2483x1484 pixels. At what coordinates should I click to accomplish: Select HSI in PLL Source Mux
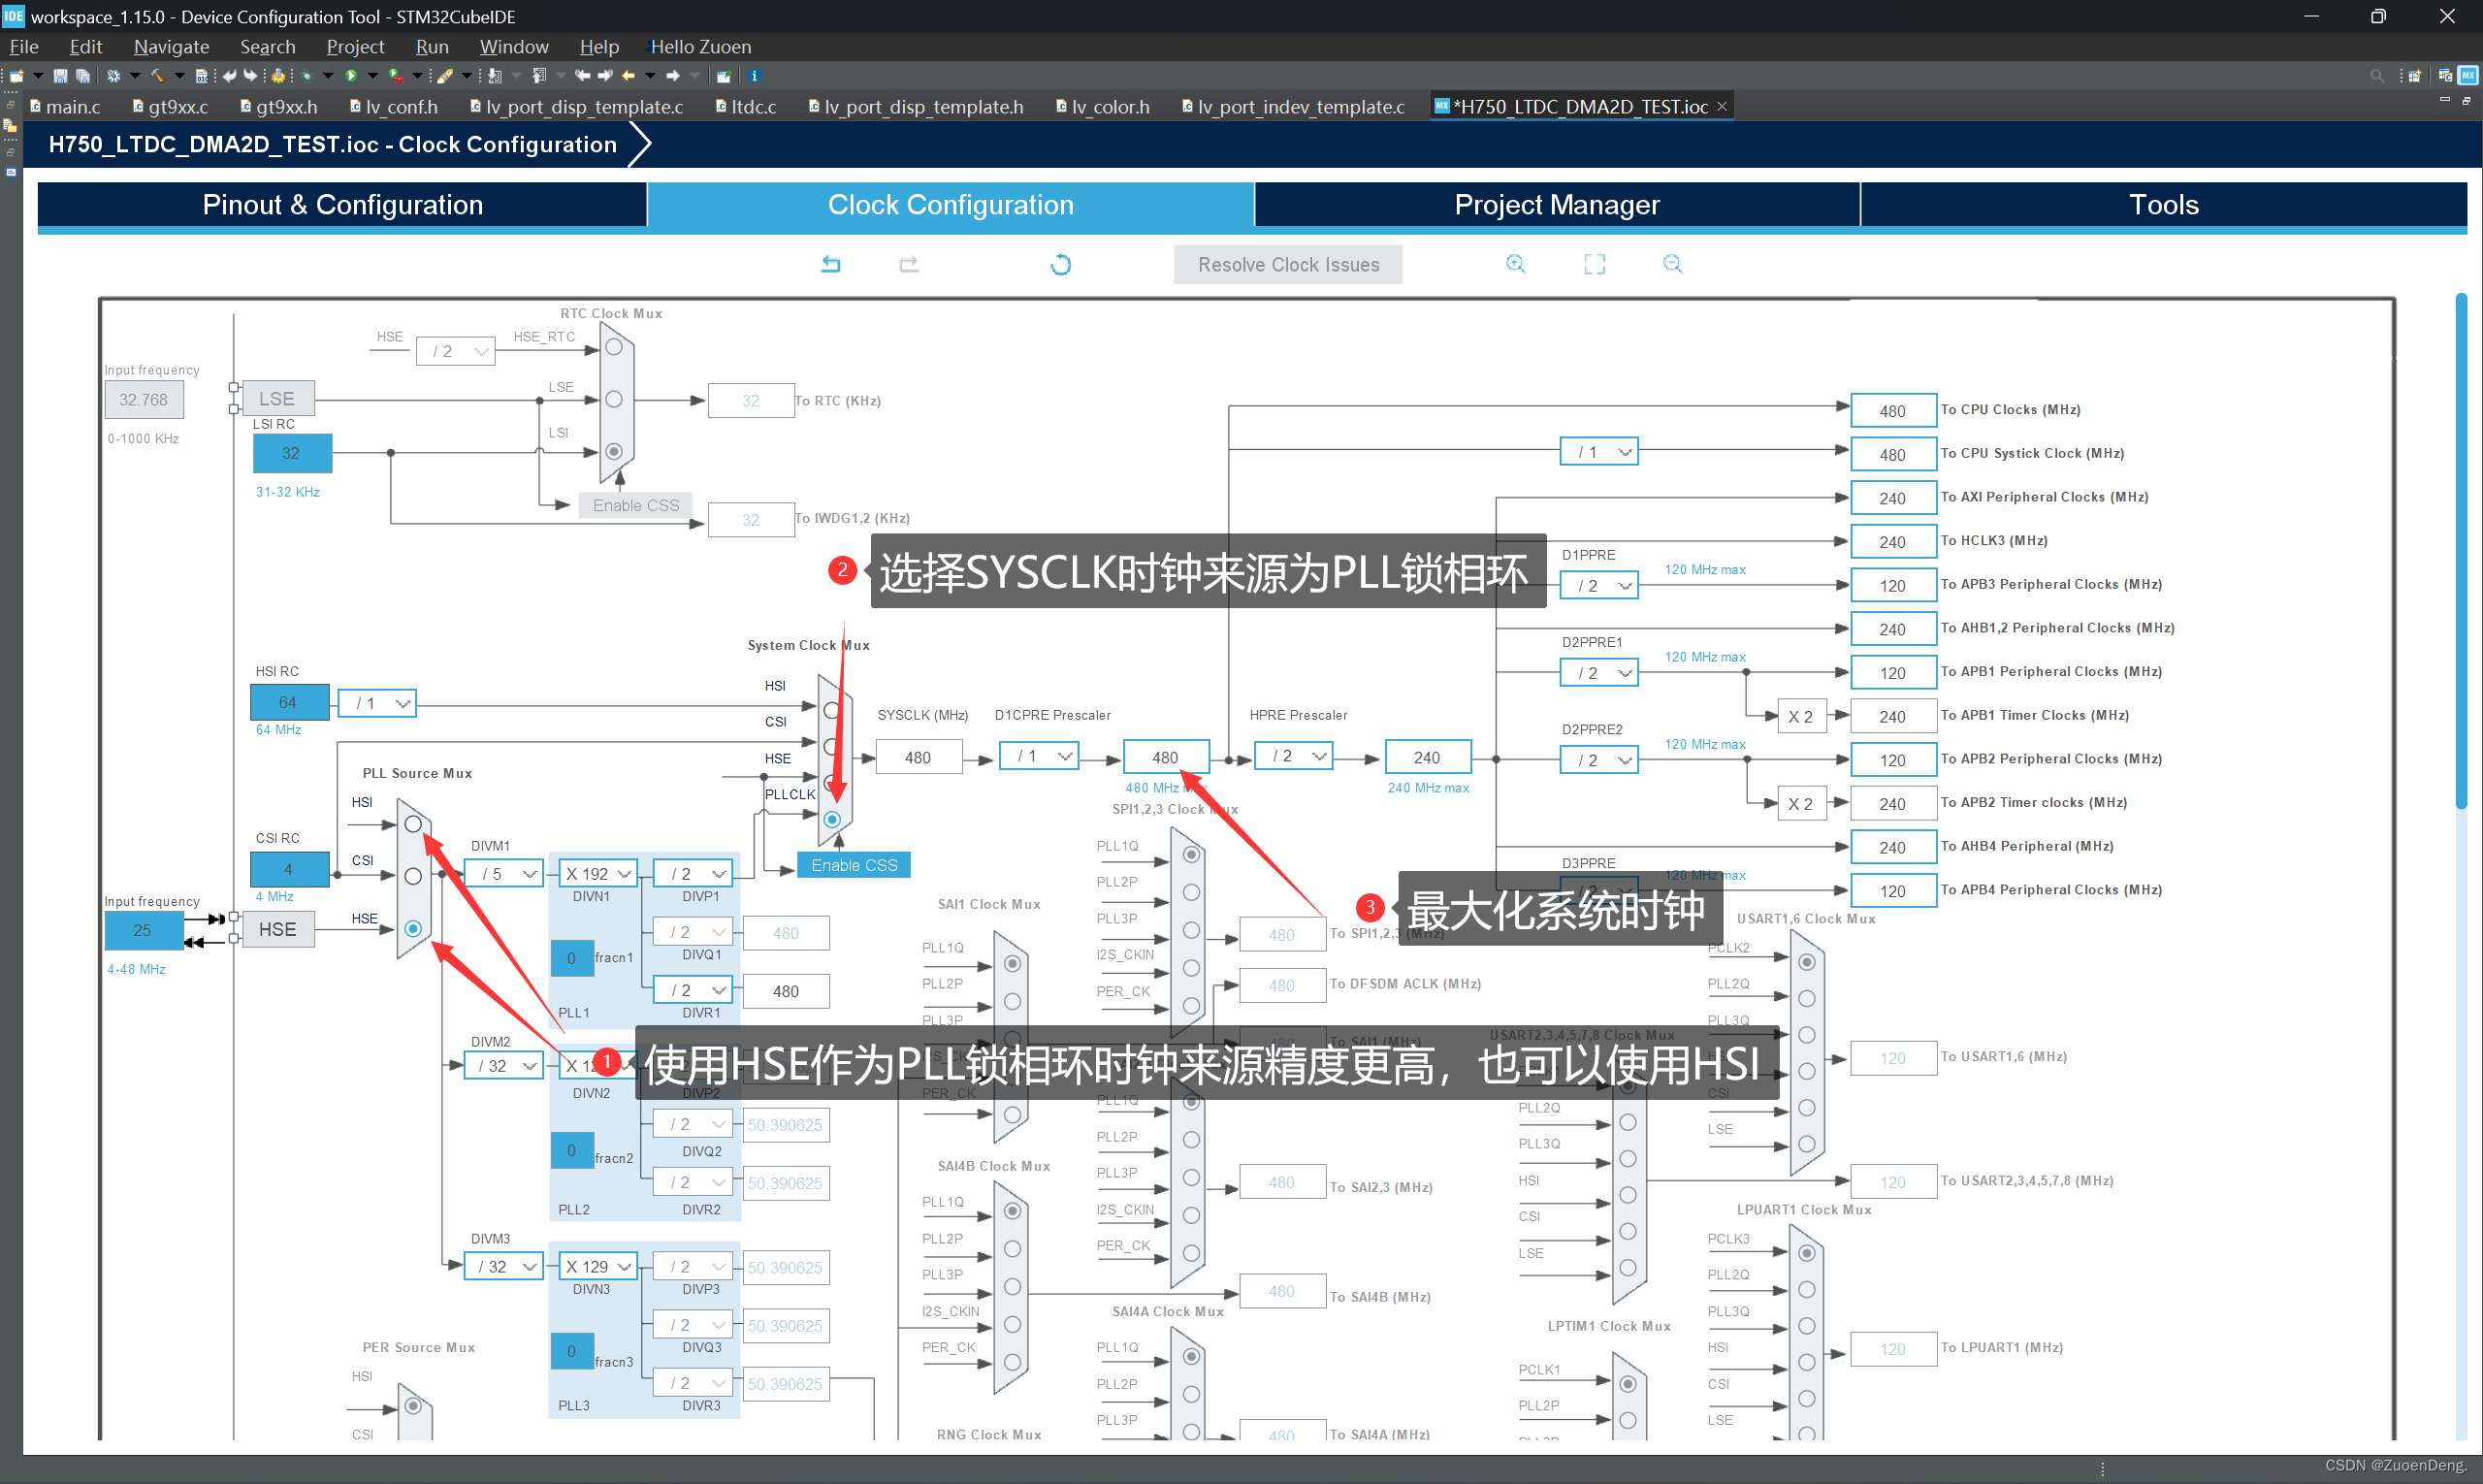pyautogui.click(x=413, y=824)
